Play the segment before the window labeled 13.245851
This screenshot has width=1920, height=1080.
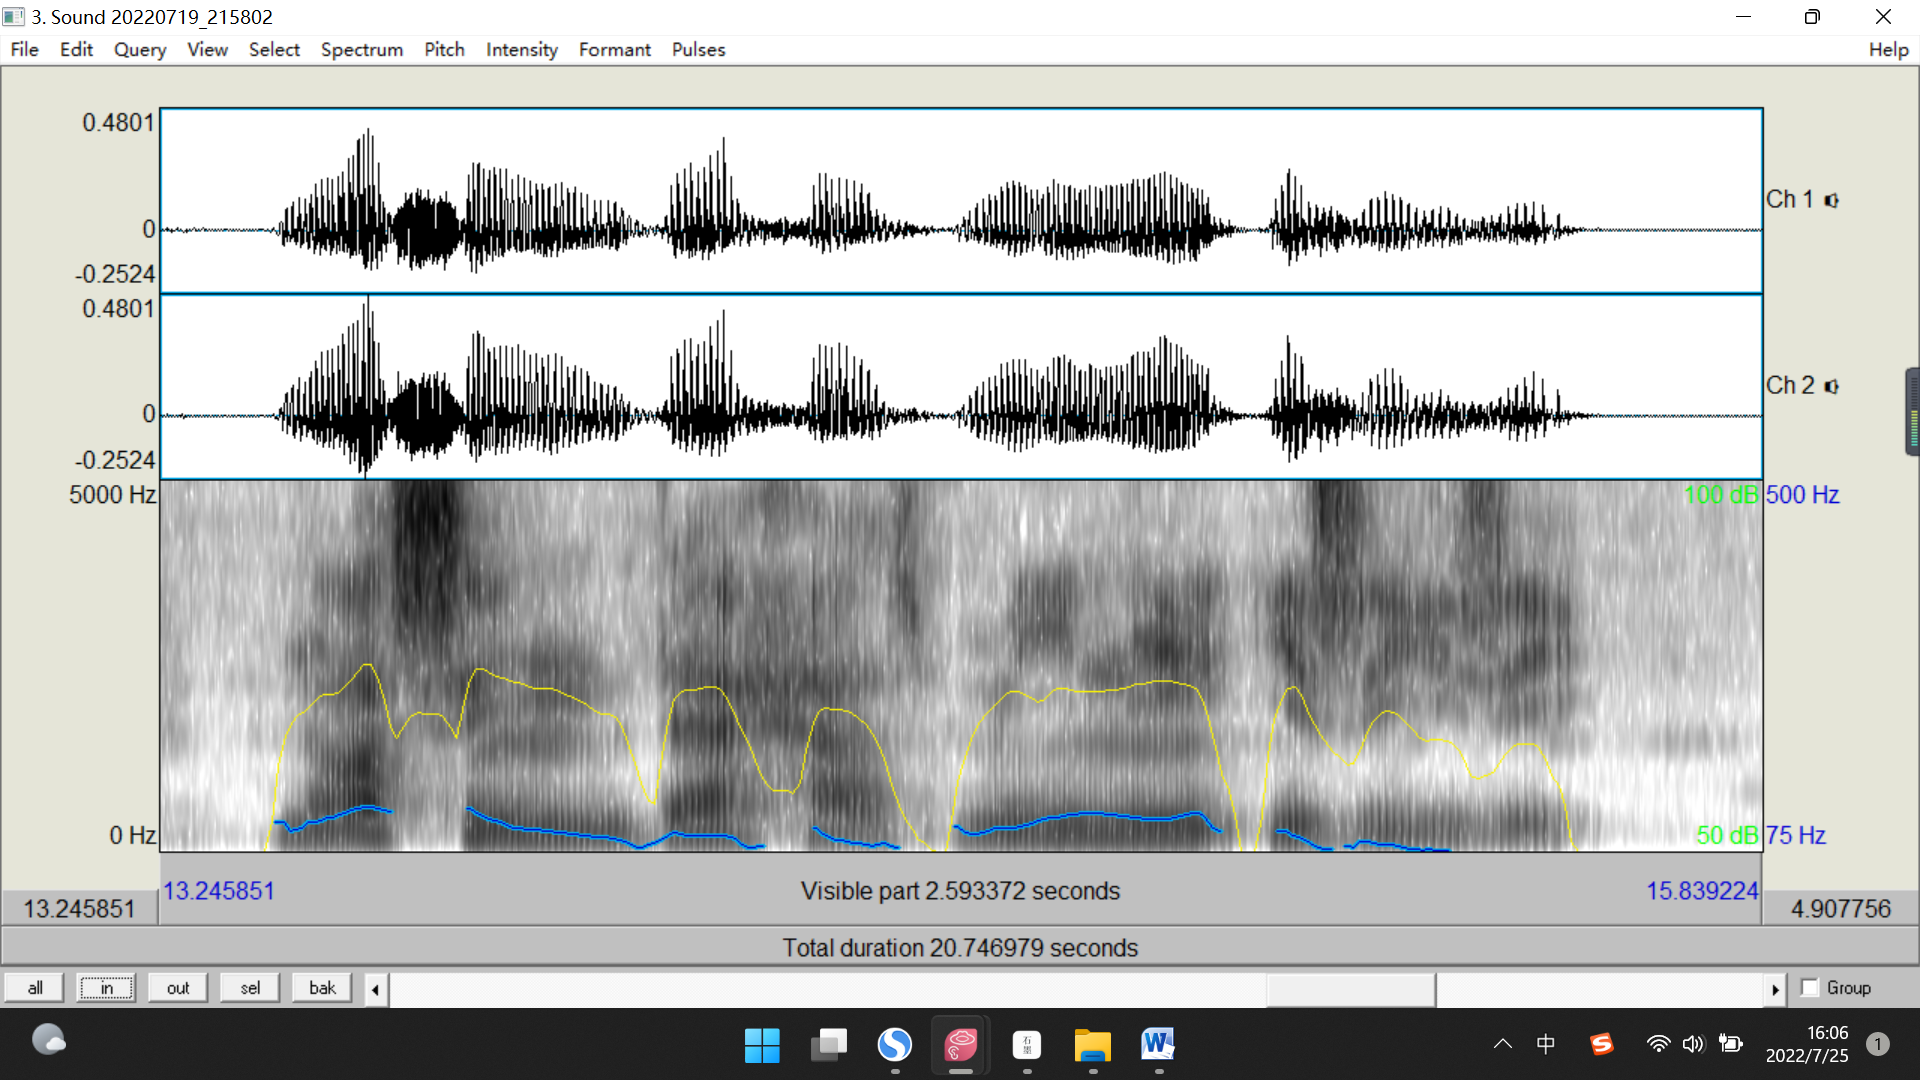click(x=79, y=908)
